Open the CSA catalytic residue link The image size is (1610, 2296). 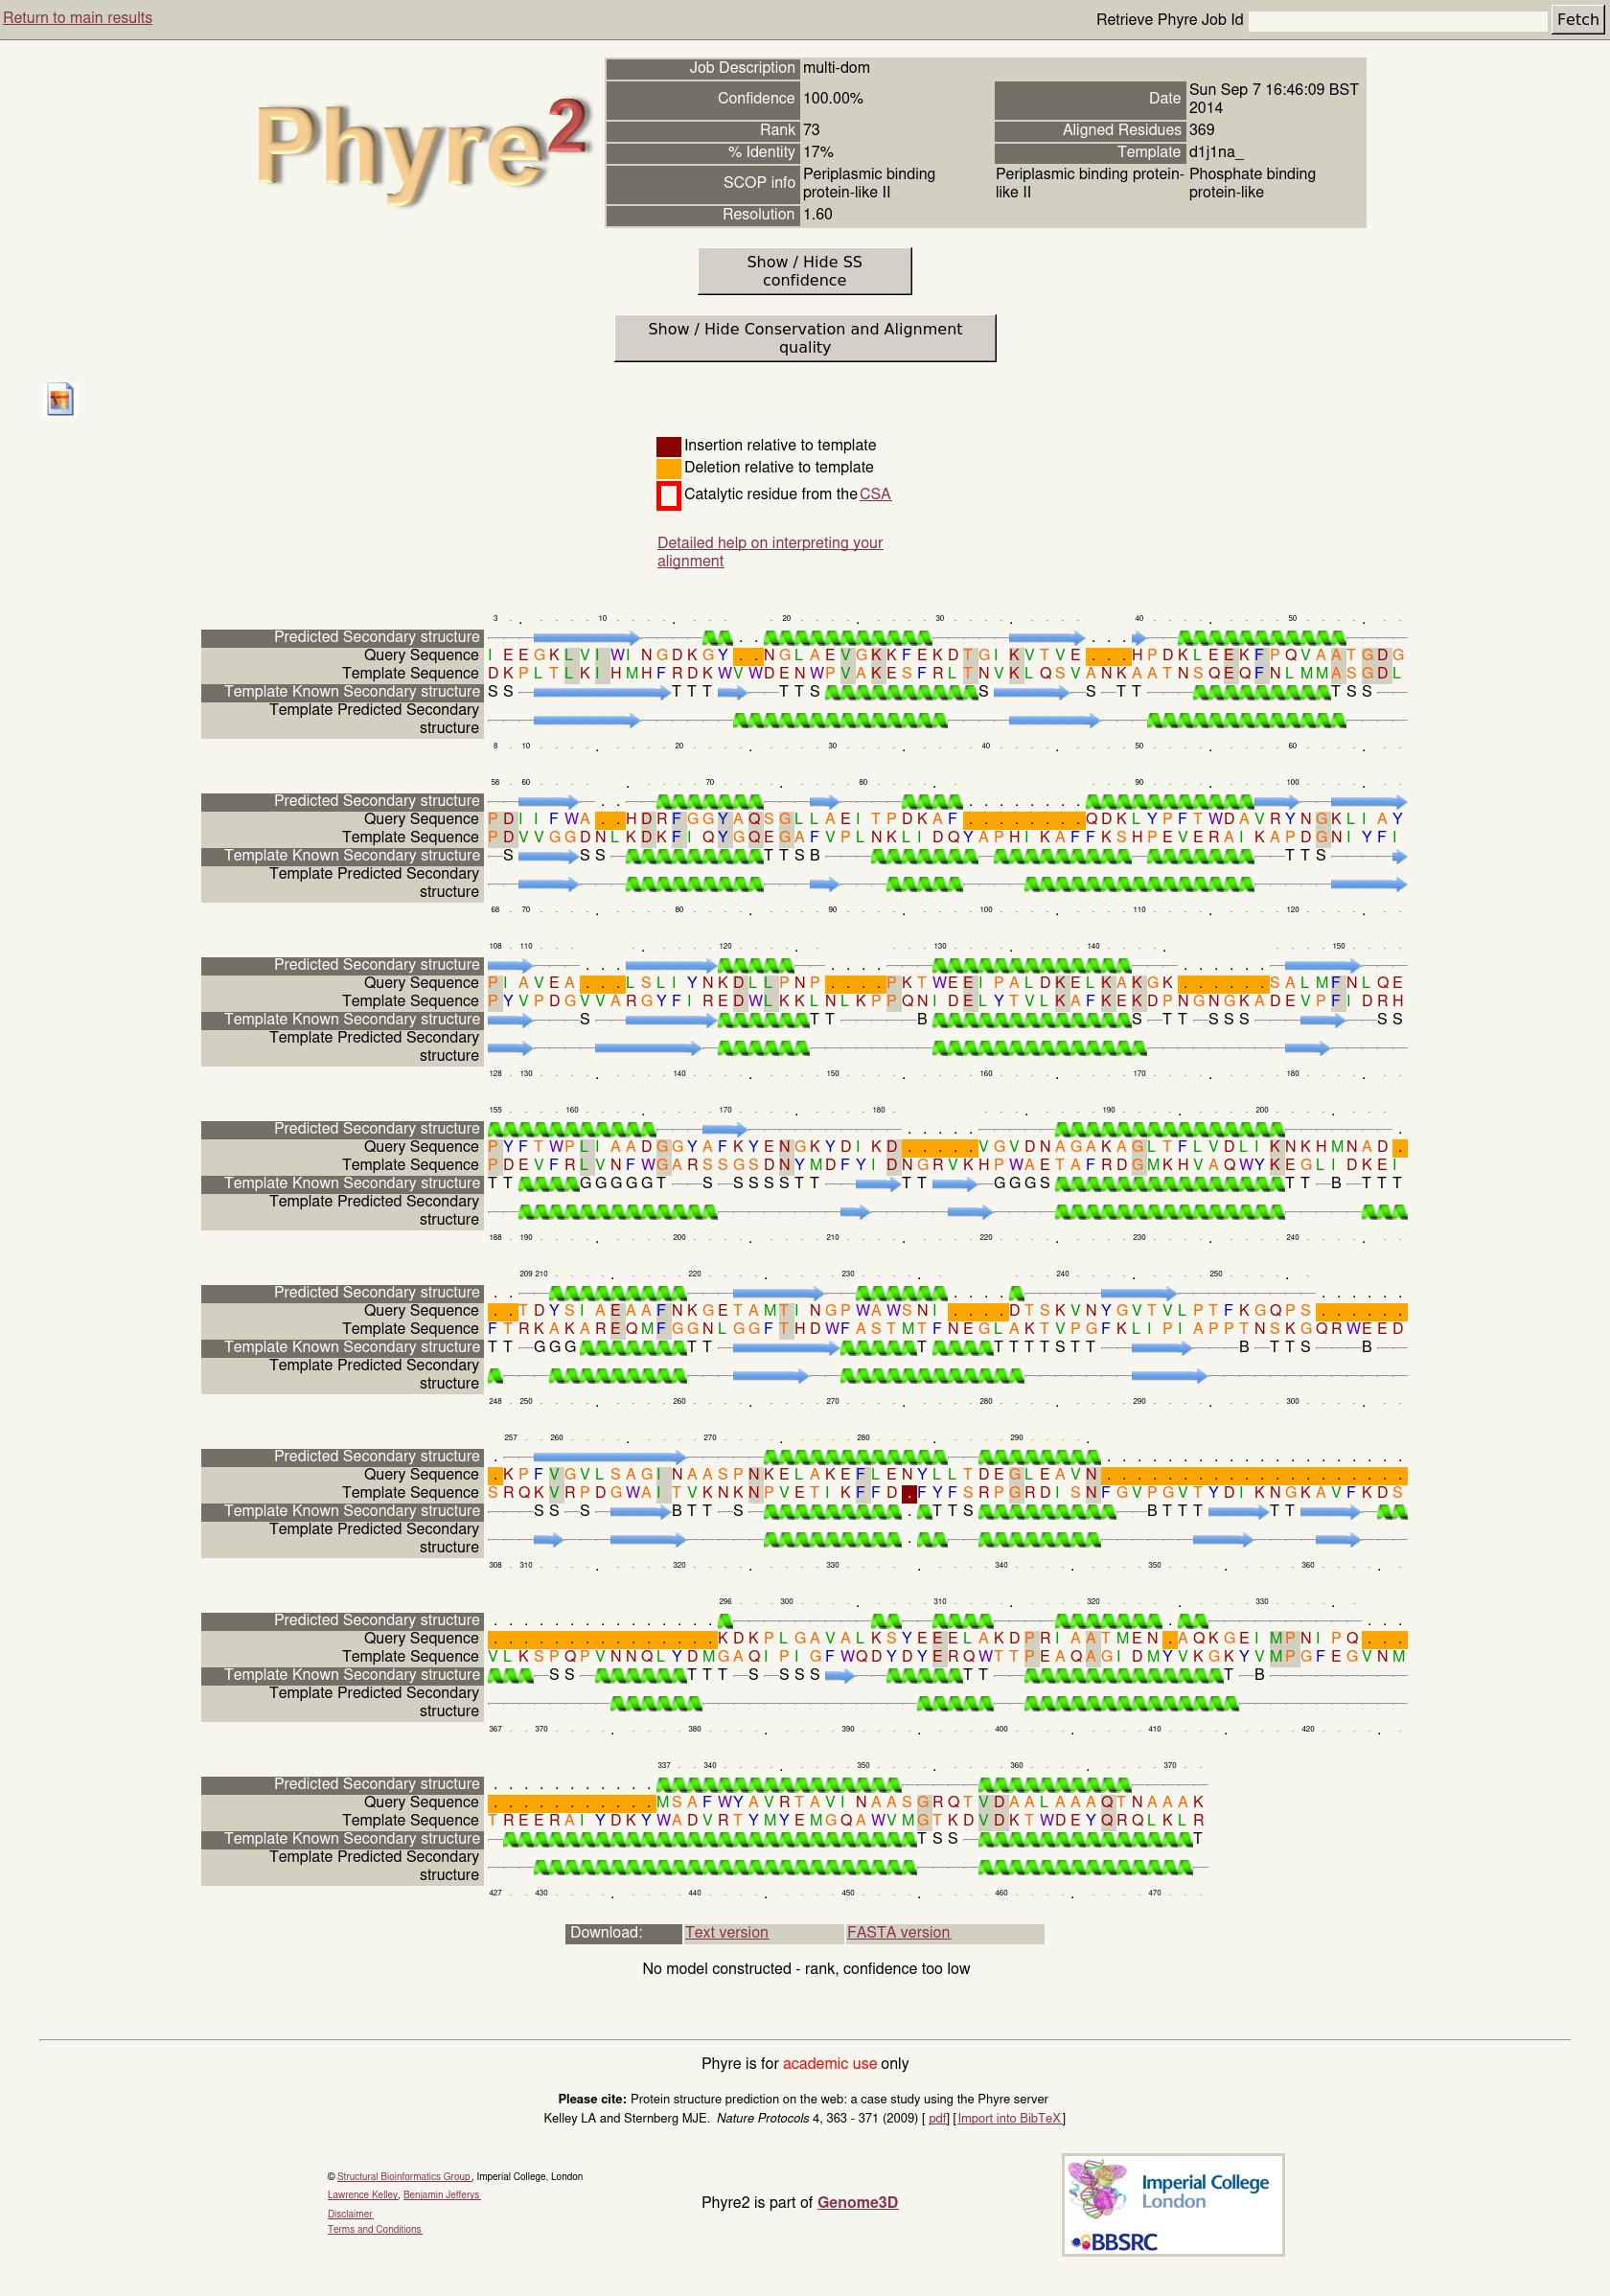pyautogui.click(x=874, y=494)
